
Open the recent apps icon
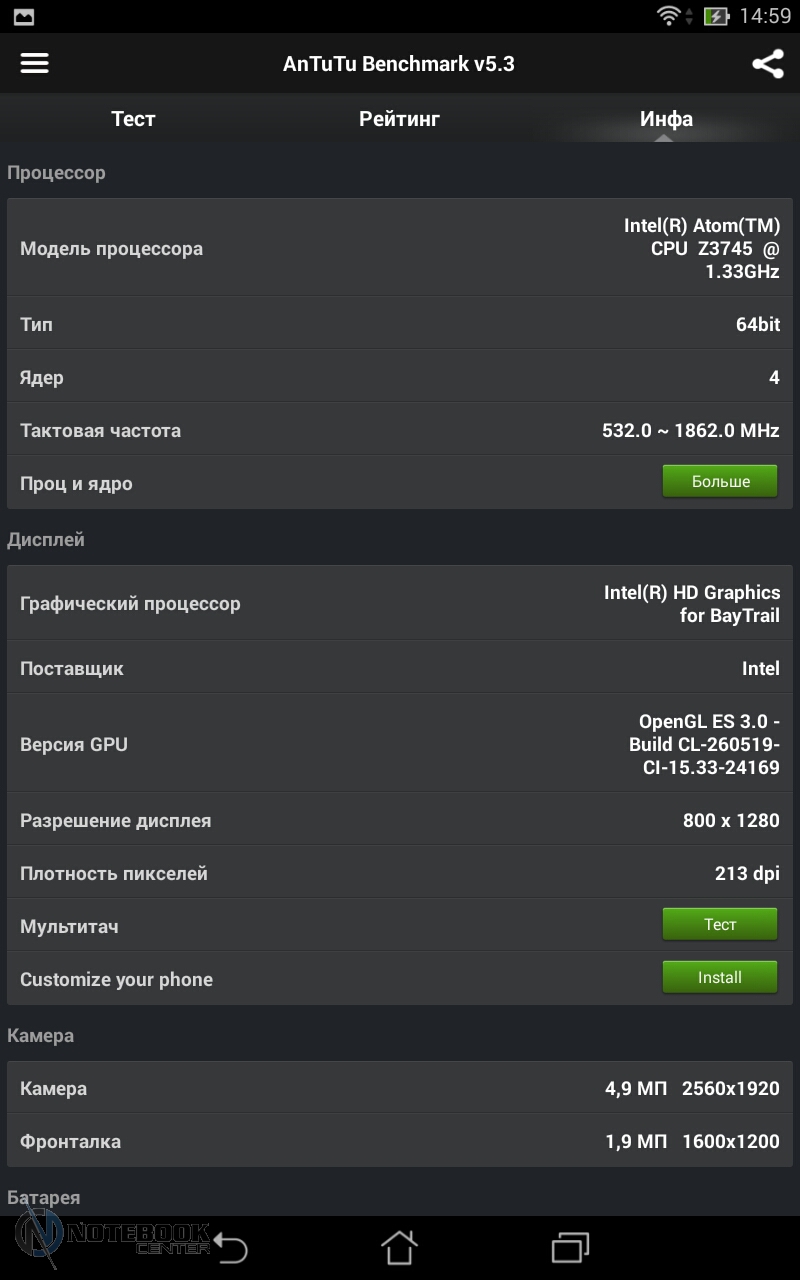tap(571, 1248)
